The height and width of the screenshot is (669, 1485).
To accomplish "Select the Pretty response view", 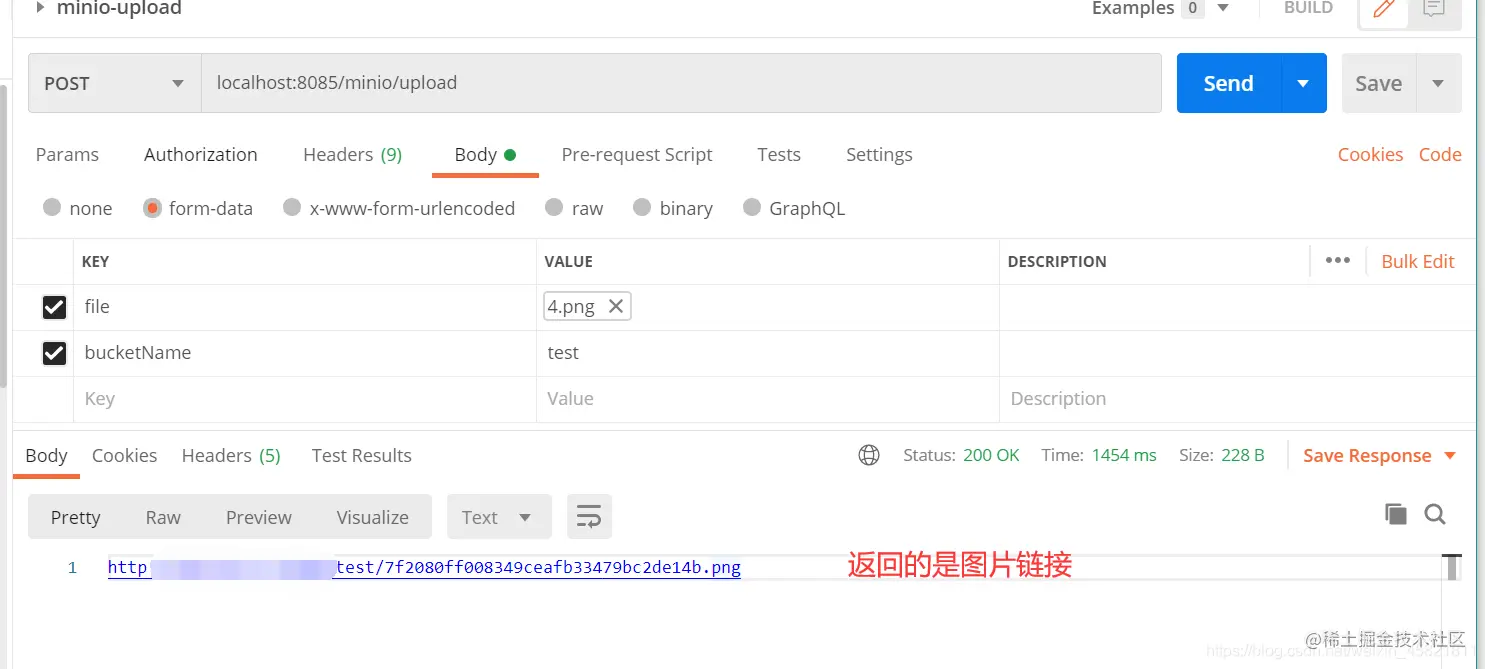I will (x=76, y=517).
